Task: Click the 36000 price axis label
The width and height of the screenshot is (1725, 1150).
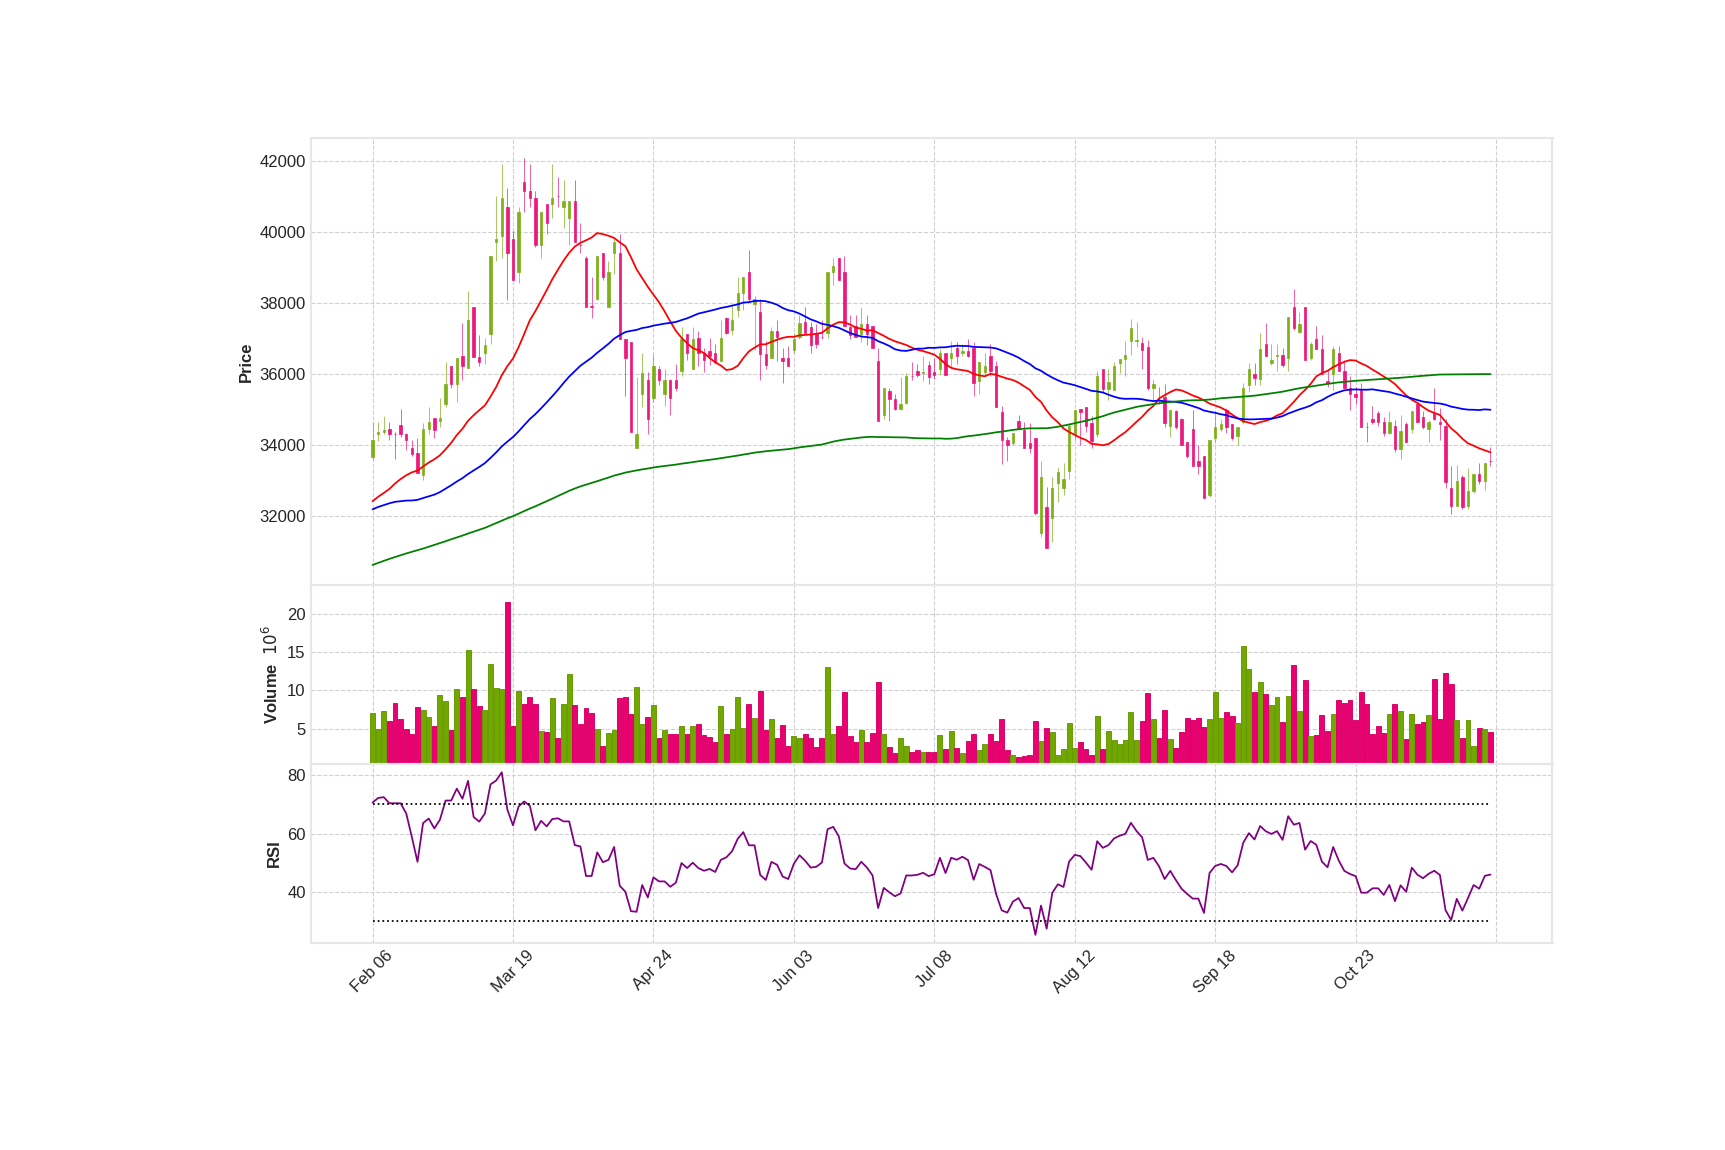Action: point(282,375)
